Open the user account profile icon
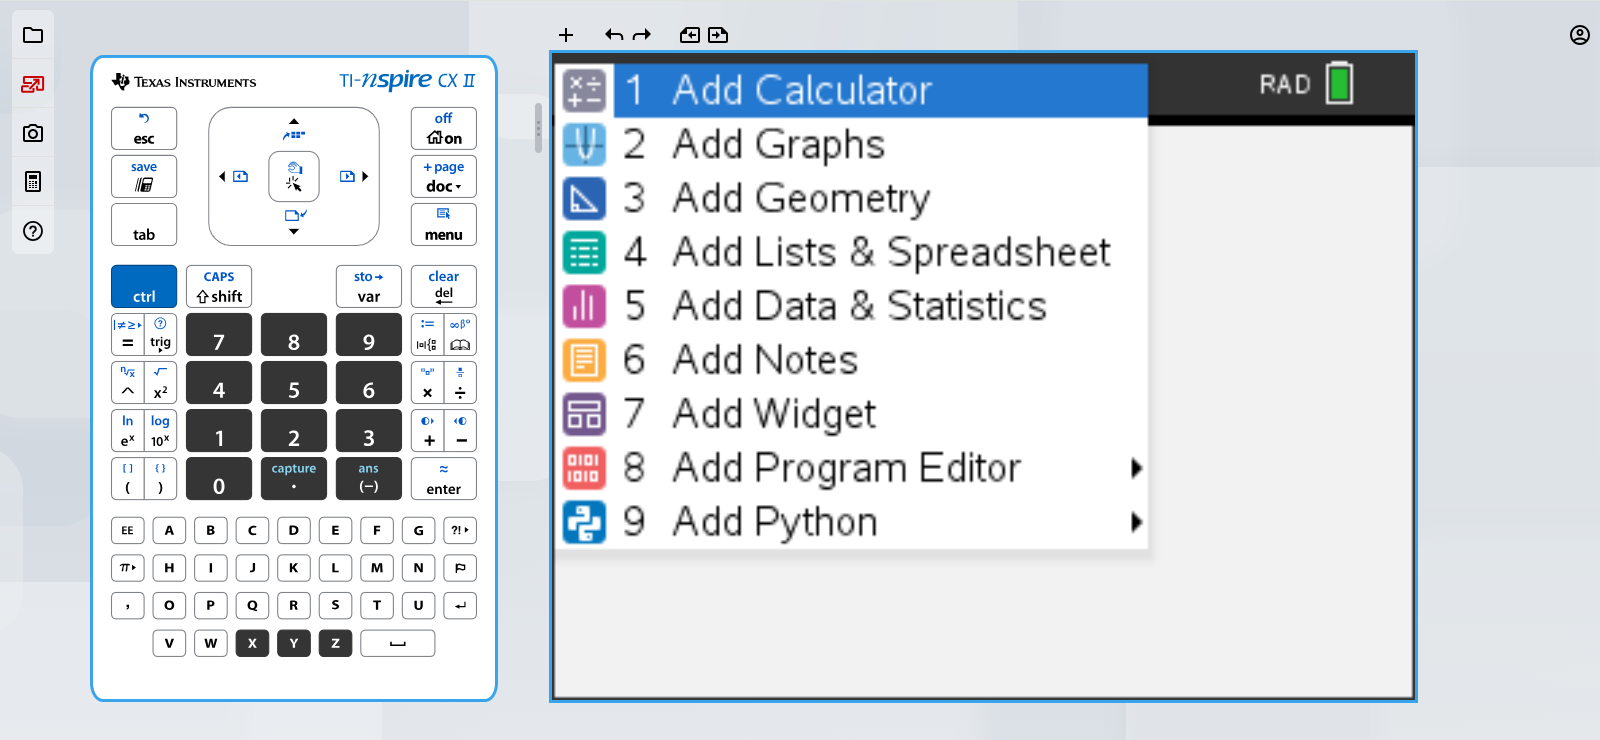This screenshot has width=1600, height=740. [1580, 35]
